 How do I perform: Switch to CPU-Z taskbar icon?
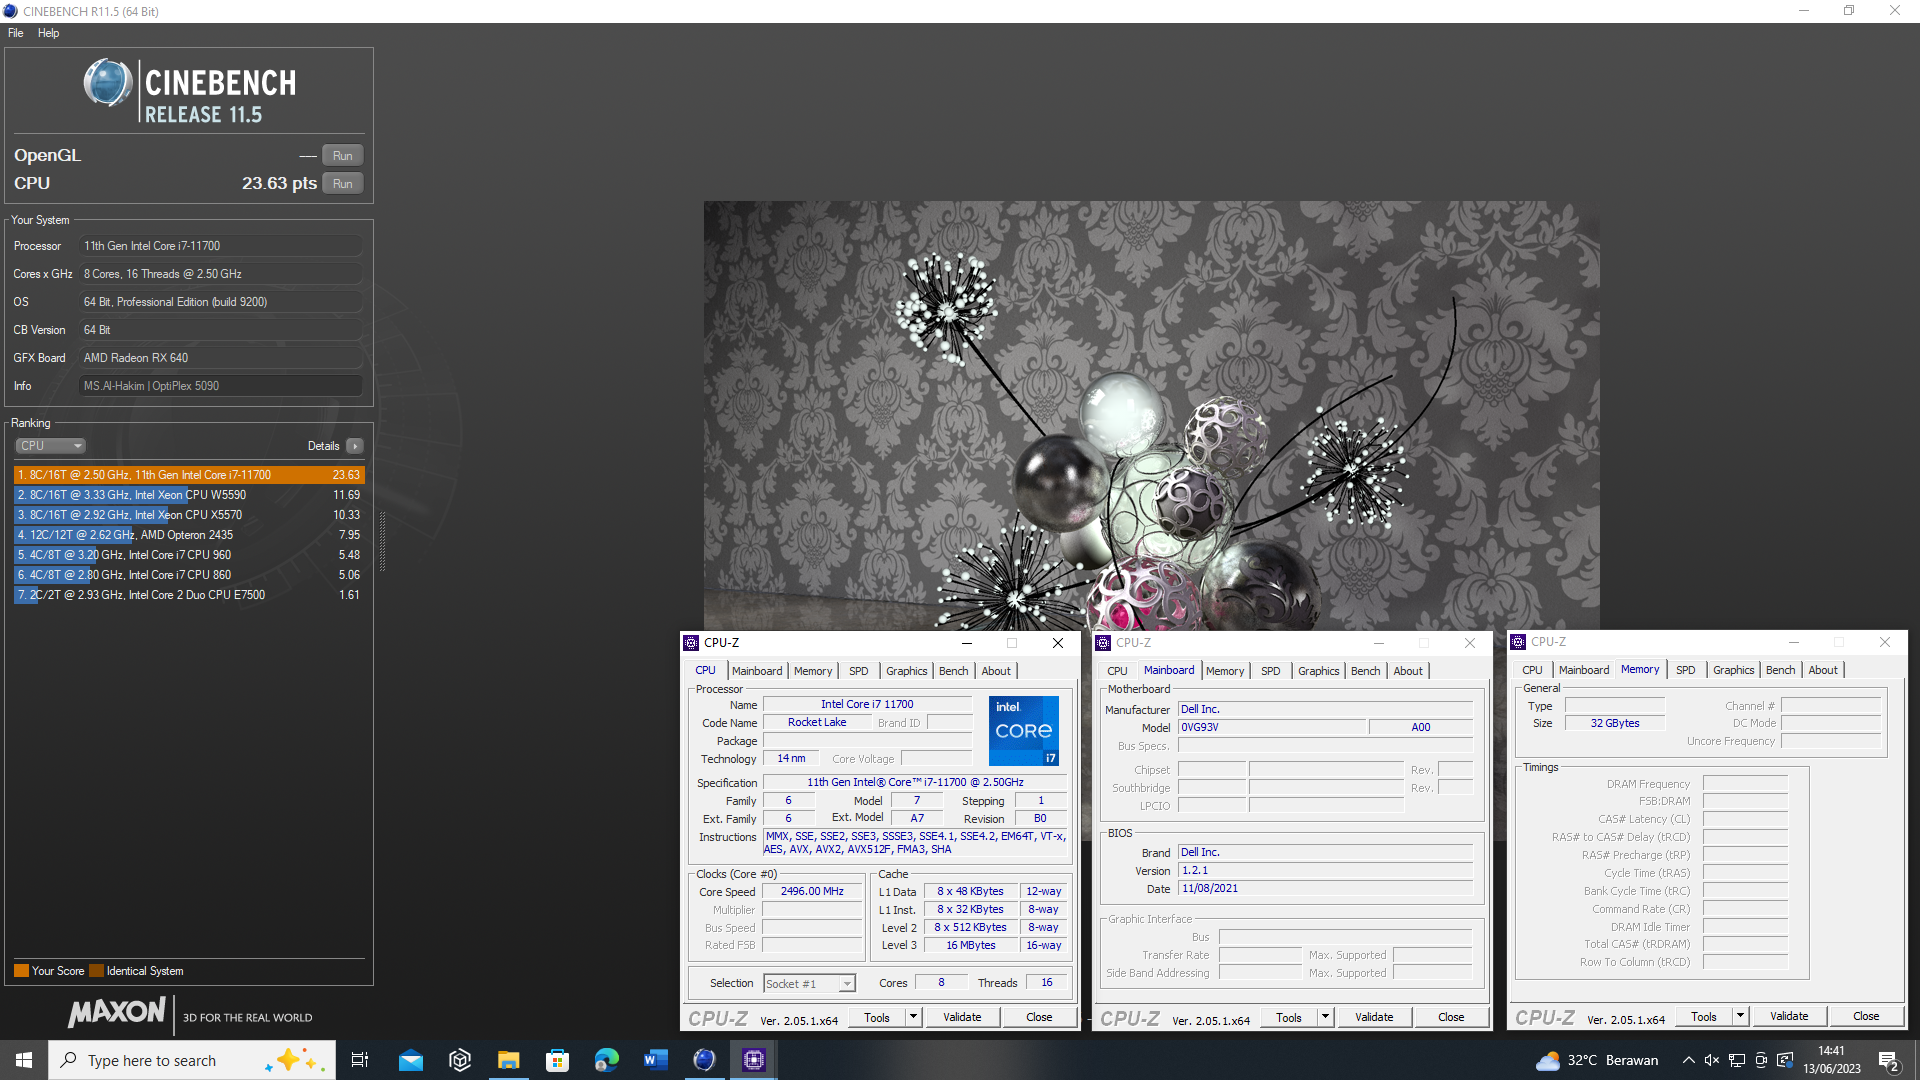[754, 1060]
